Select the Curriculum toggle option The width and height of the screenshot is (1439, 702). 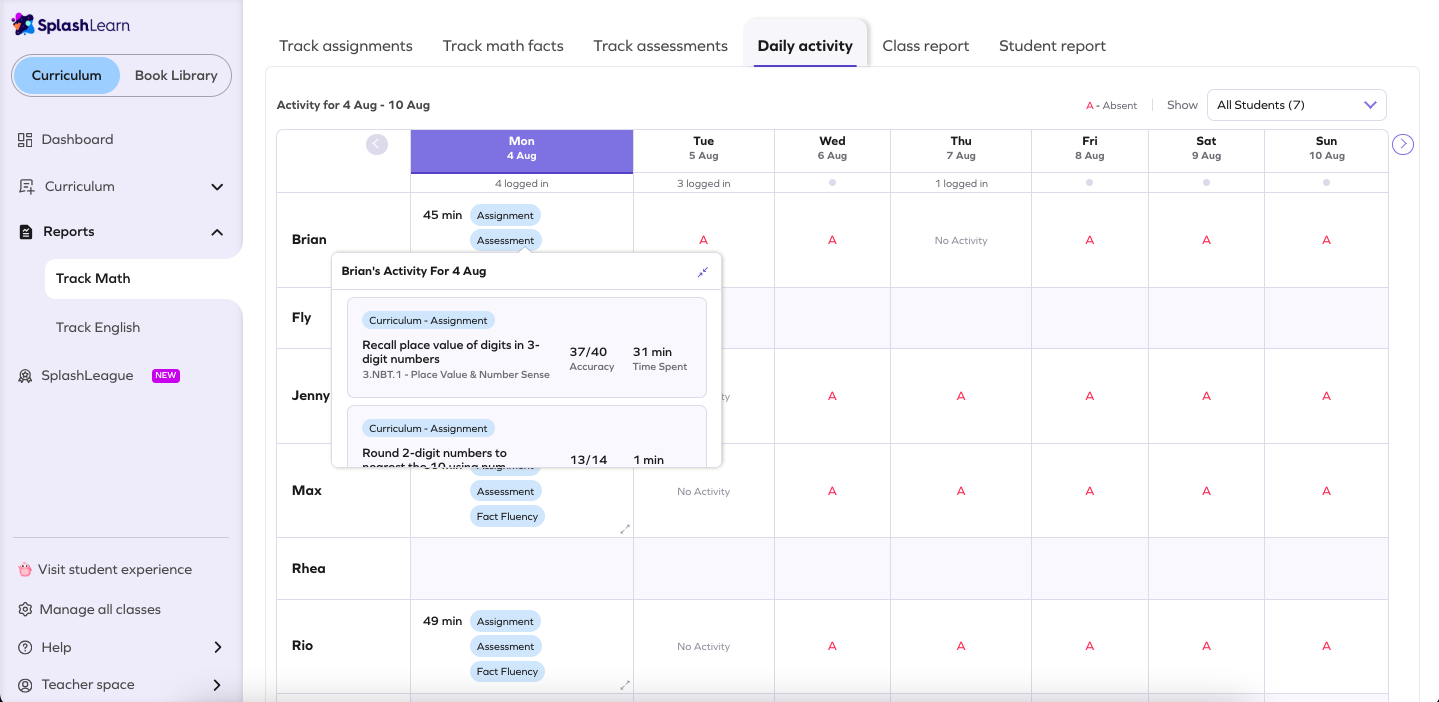click(x=66, y=75)
